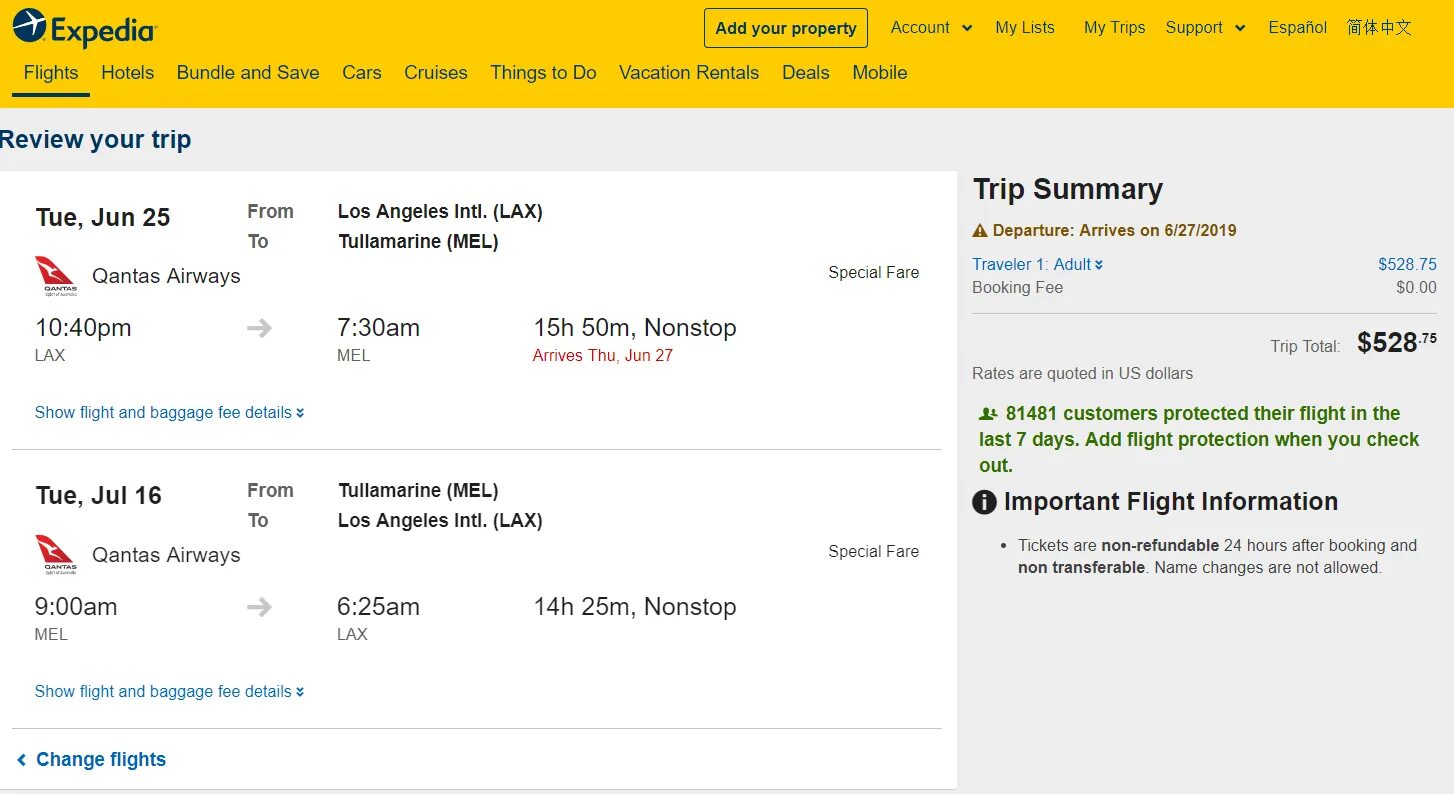Open the Support dropdown menu
Viewport: 1454px width, 794px height.
coord(1205,28)
